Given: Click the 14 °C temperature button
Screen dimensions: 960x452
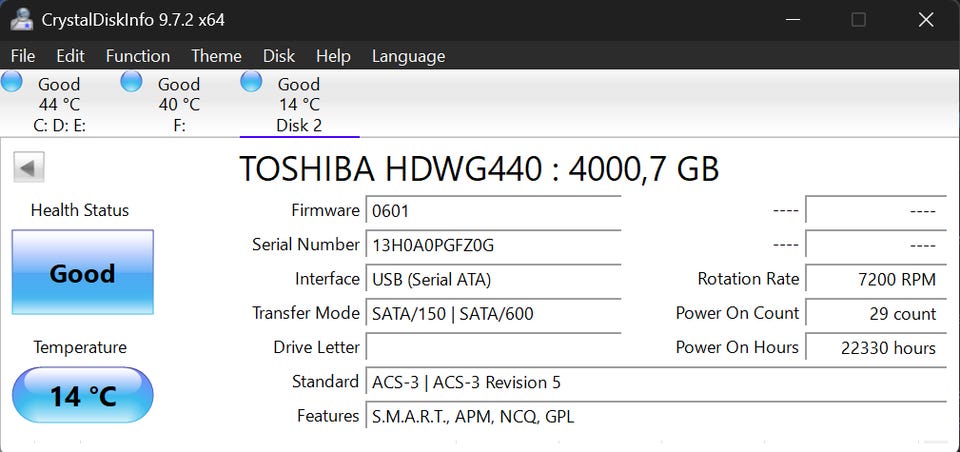Looking at the screenshot, I should pos(82,395).
